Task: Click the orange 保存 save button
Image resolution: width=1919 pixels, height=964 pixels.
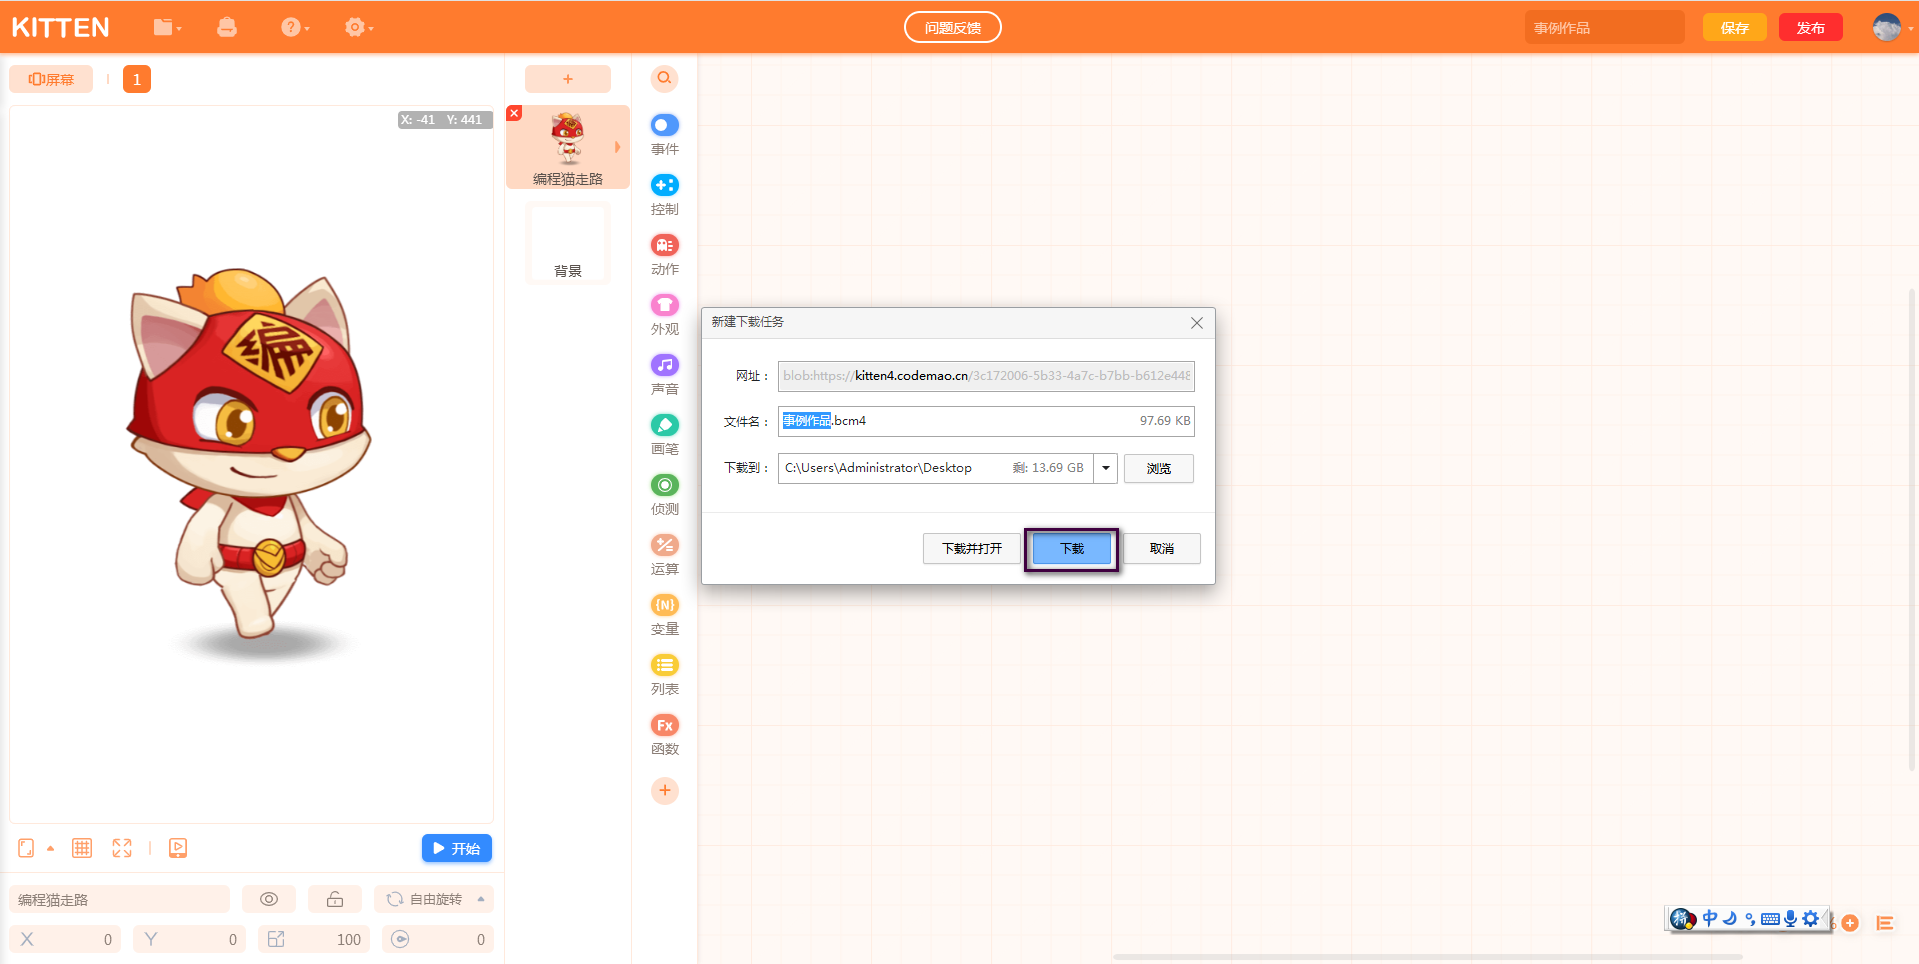Action: click(1735, 28)
